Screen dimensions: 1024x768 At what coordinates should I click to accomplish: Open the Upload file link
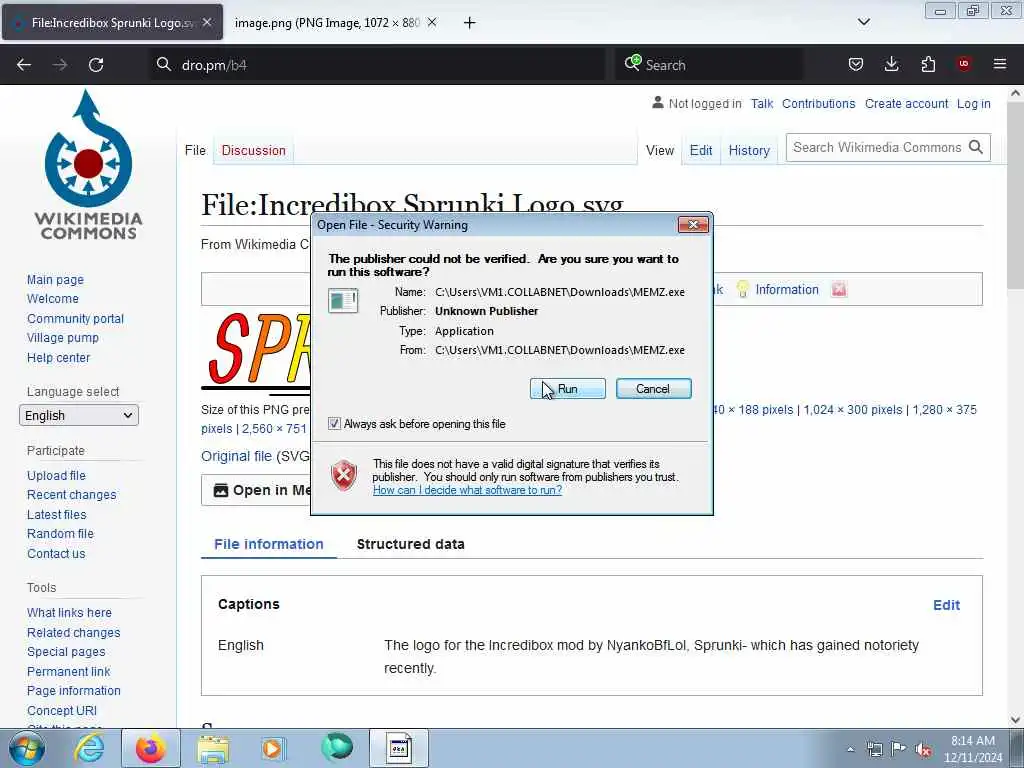click(56, 475)
